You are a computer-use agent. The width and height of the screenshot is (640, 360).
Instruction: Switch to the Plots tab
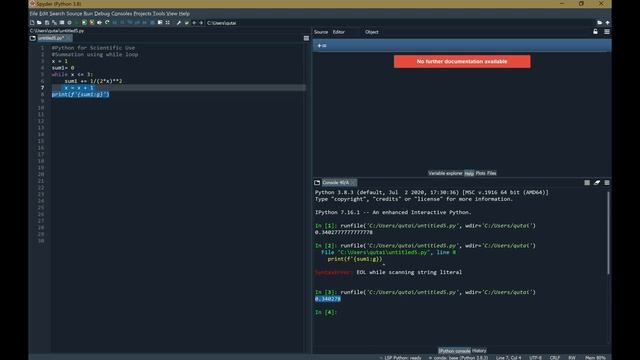click(480, 173)
